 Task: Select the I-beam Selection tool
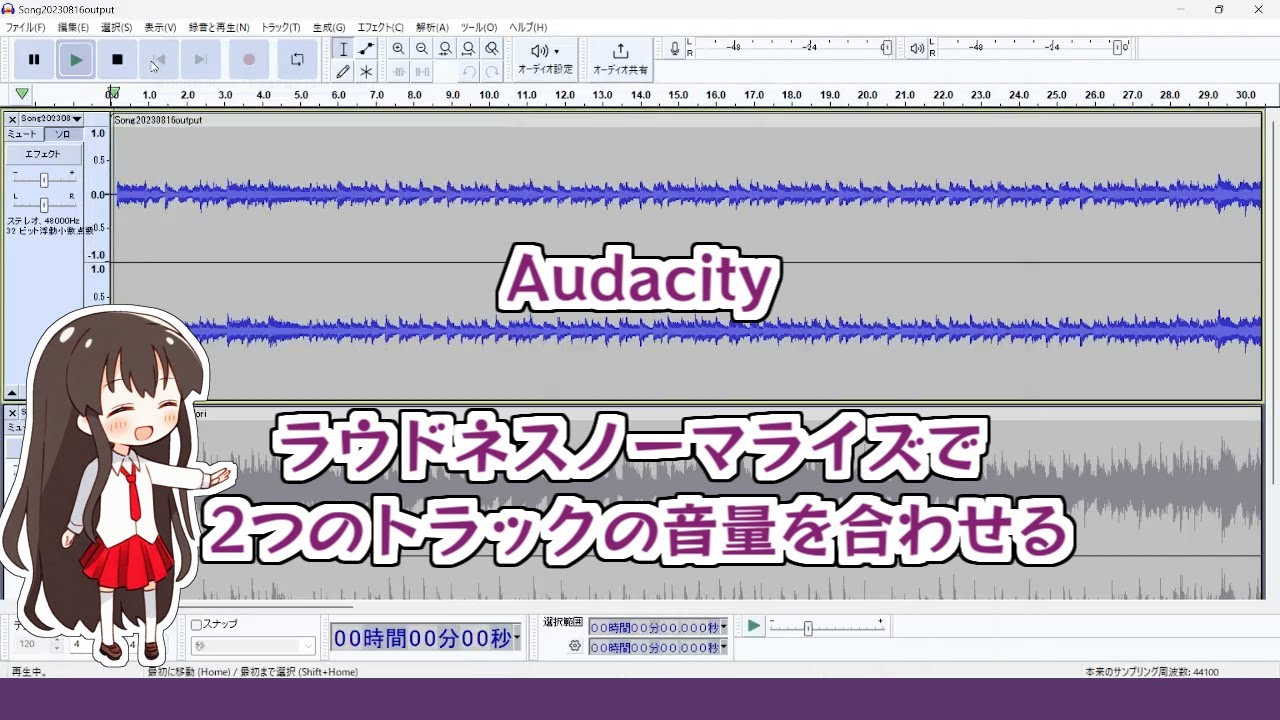343,49
